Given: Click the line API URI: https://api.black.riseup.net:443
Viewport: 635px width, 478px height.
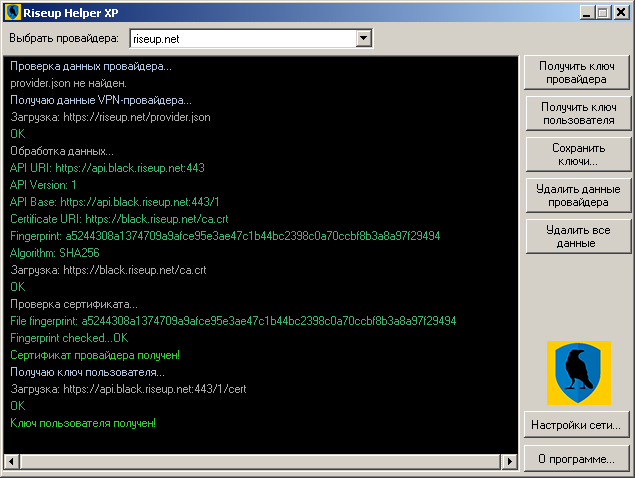Looking at the screenshot, I should (x=107, y=168).
